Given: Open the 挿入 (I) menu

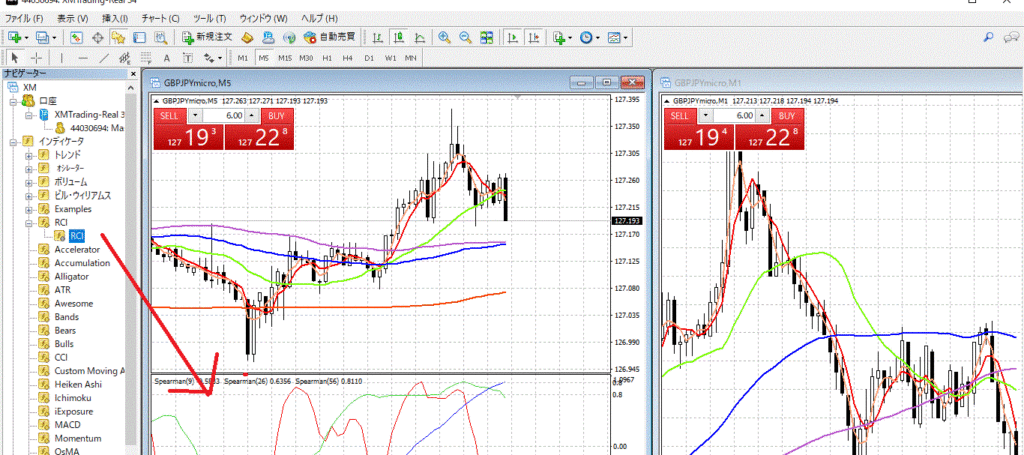Looking at the screenshot, I should pyautogui.click(x=114, y=18).
